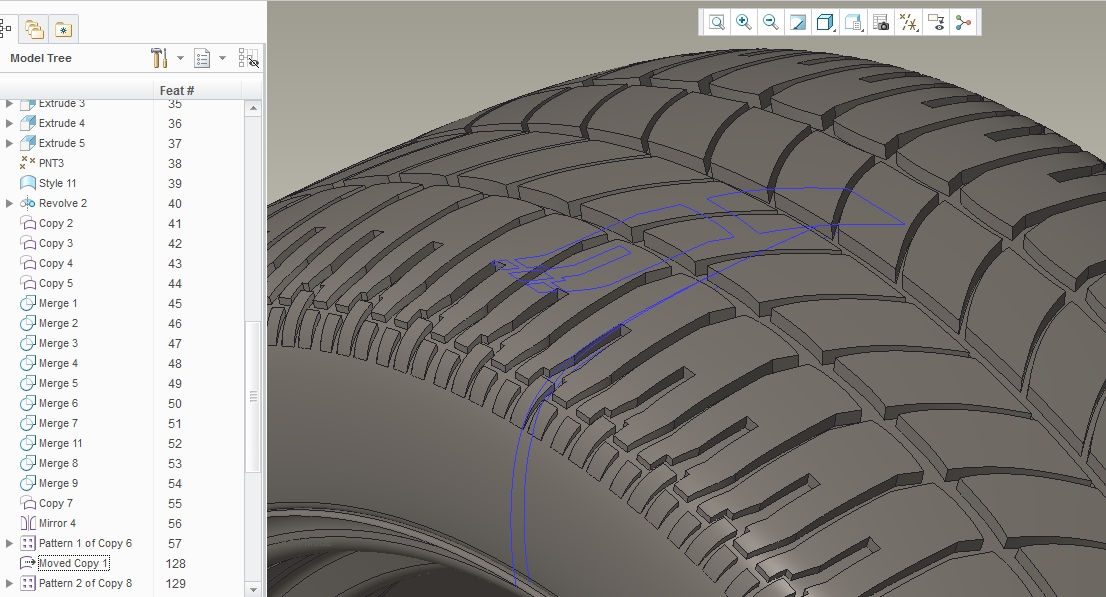Click the Revolve 2 feature icon
1106x597 pixels.
point(28,203)
